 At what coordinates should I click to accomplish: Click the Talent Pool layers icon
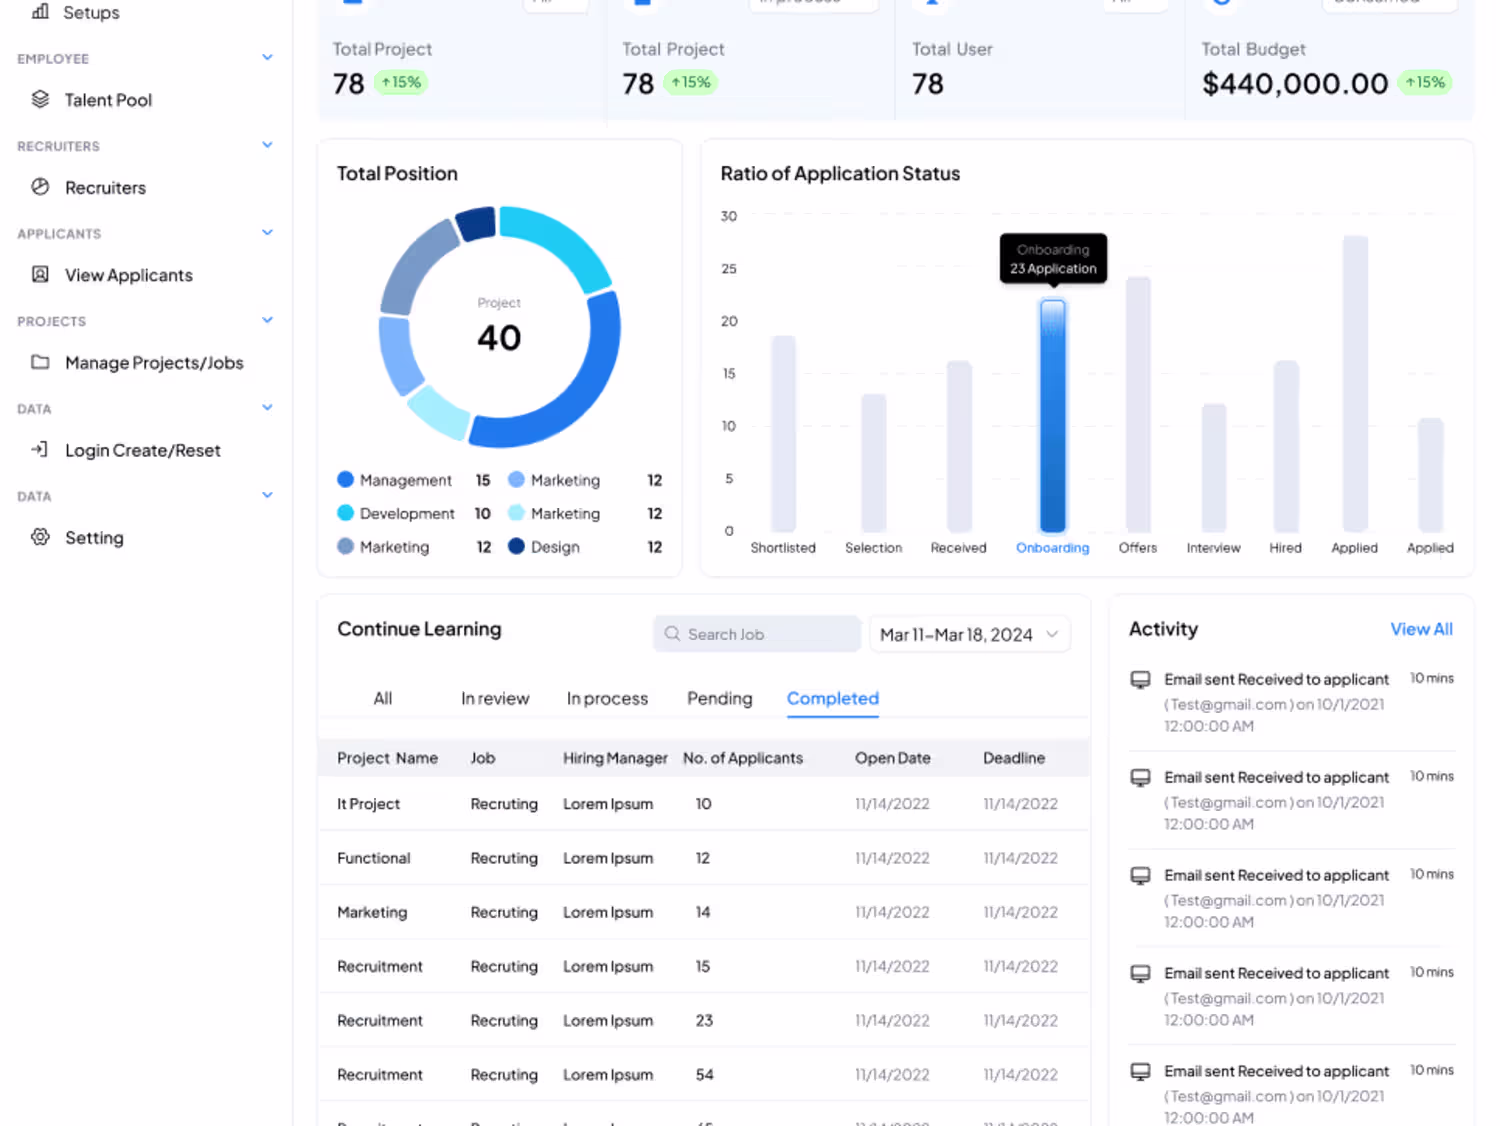(40, 99)
